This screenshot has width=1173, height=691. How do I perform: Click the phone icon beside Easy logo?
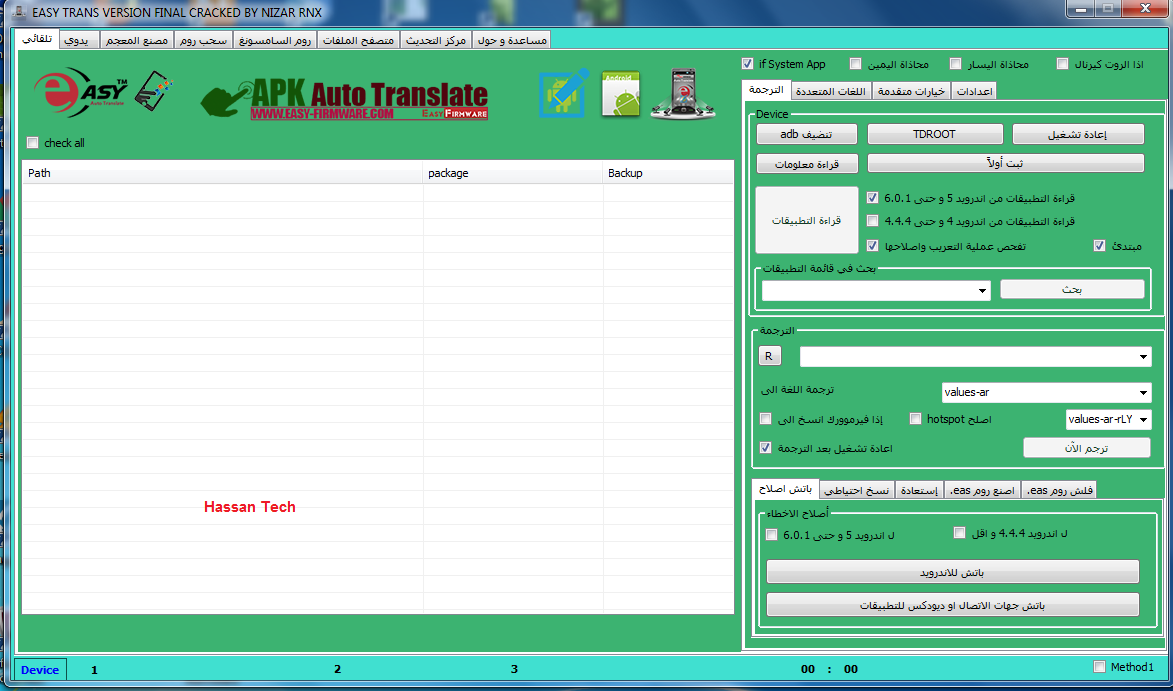tap(153, 91)
